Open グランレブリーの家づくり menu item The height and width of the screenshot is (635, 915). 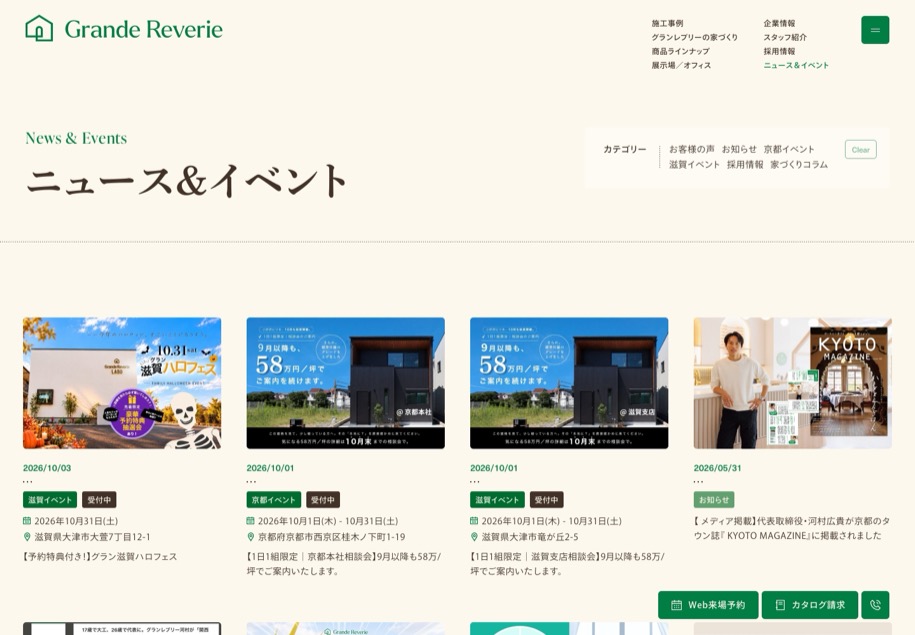694,37
